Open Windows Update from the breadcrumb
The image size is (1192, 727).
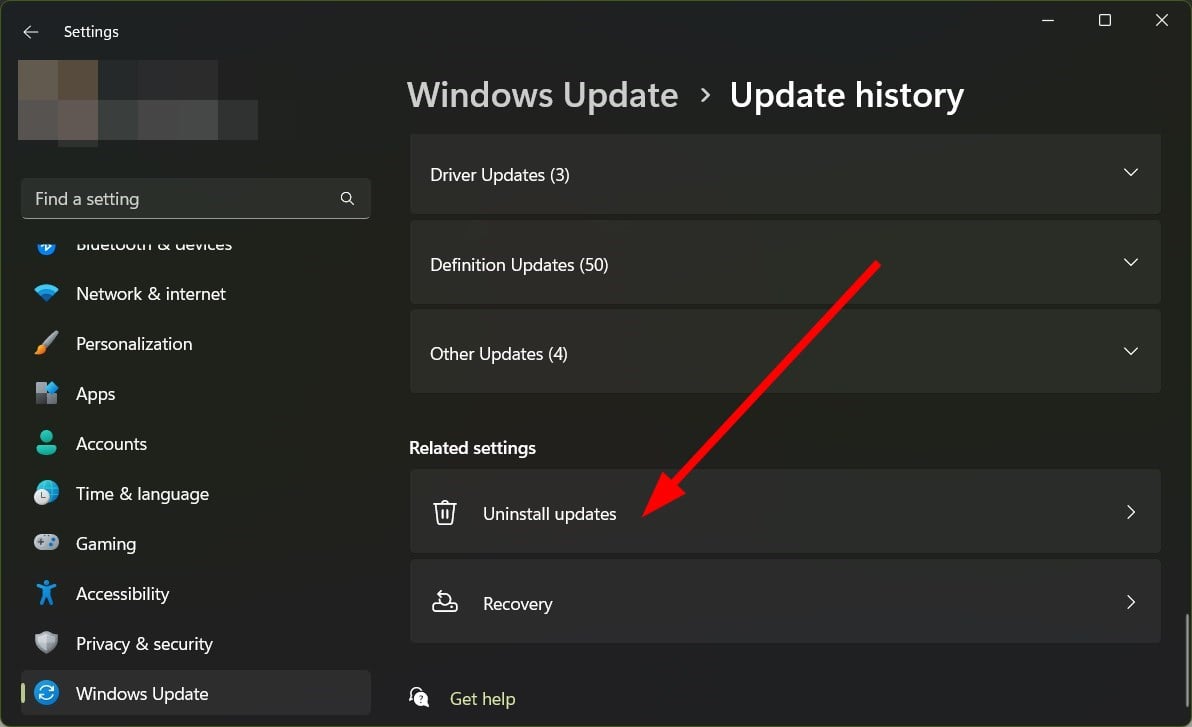tap(542, 94)
